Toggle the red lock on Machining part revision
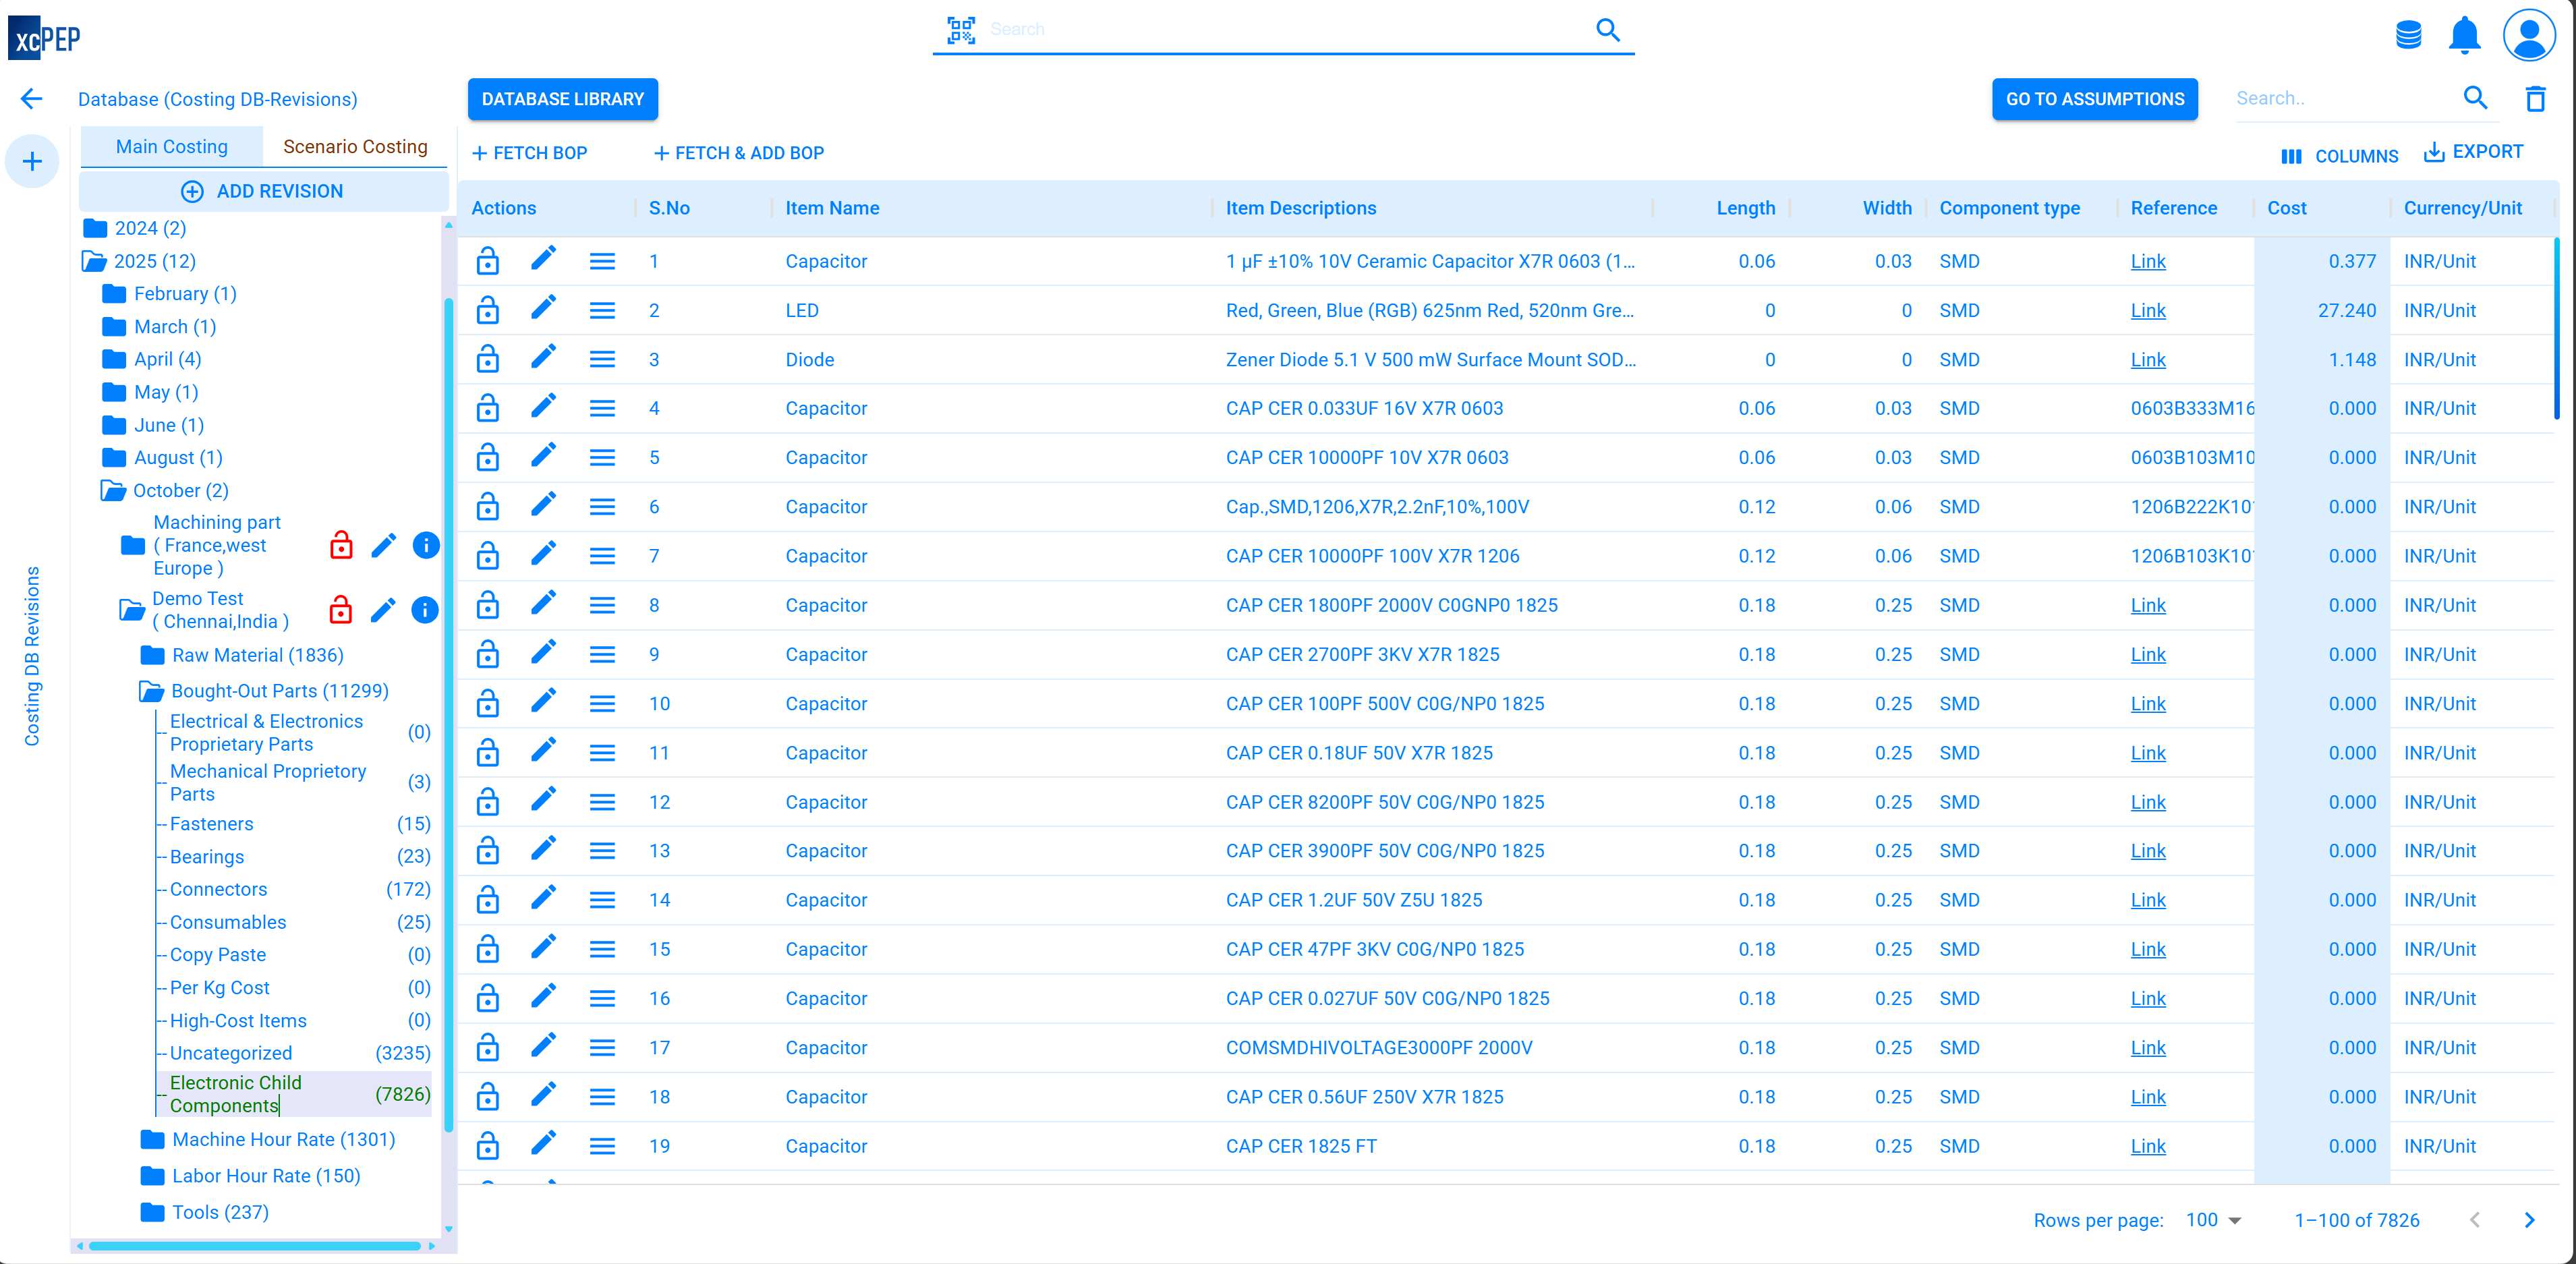The width and height of the screenshot is (2576, 1264). 341,546
